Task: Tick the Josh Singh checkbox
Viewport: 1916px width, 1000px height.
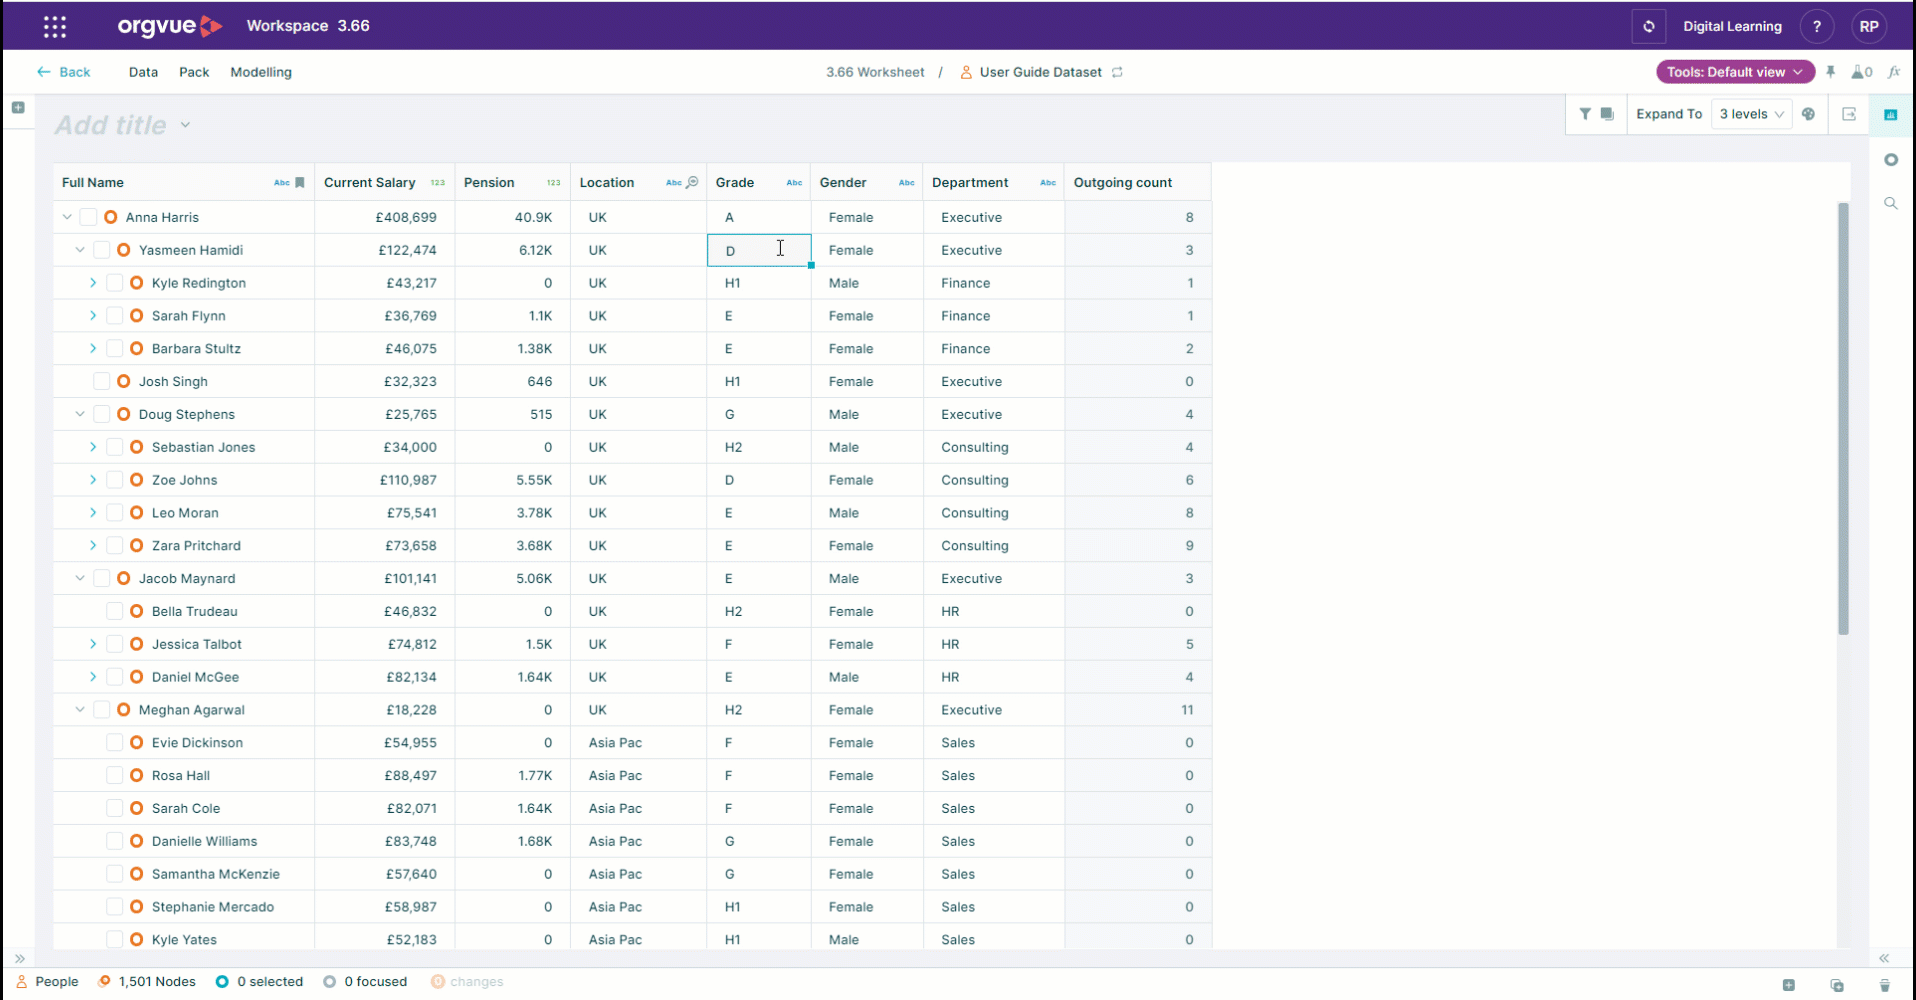Action: (x=102, y=381)
